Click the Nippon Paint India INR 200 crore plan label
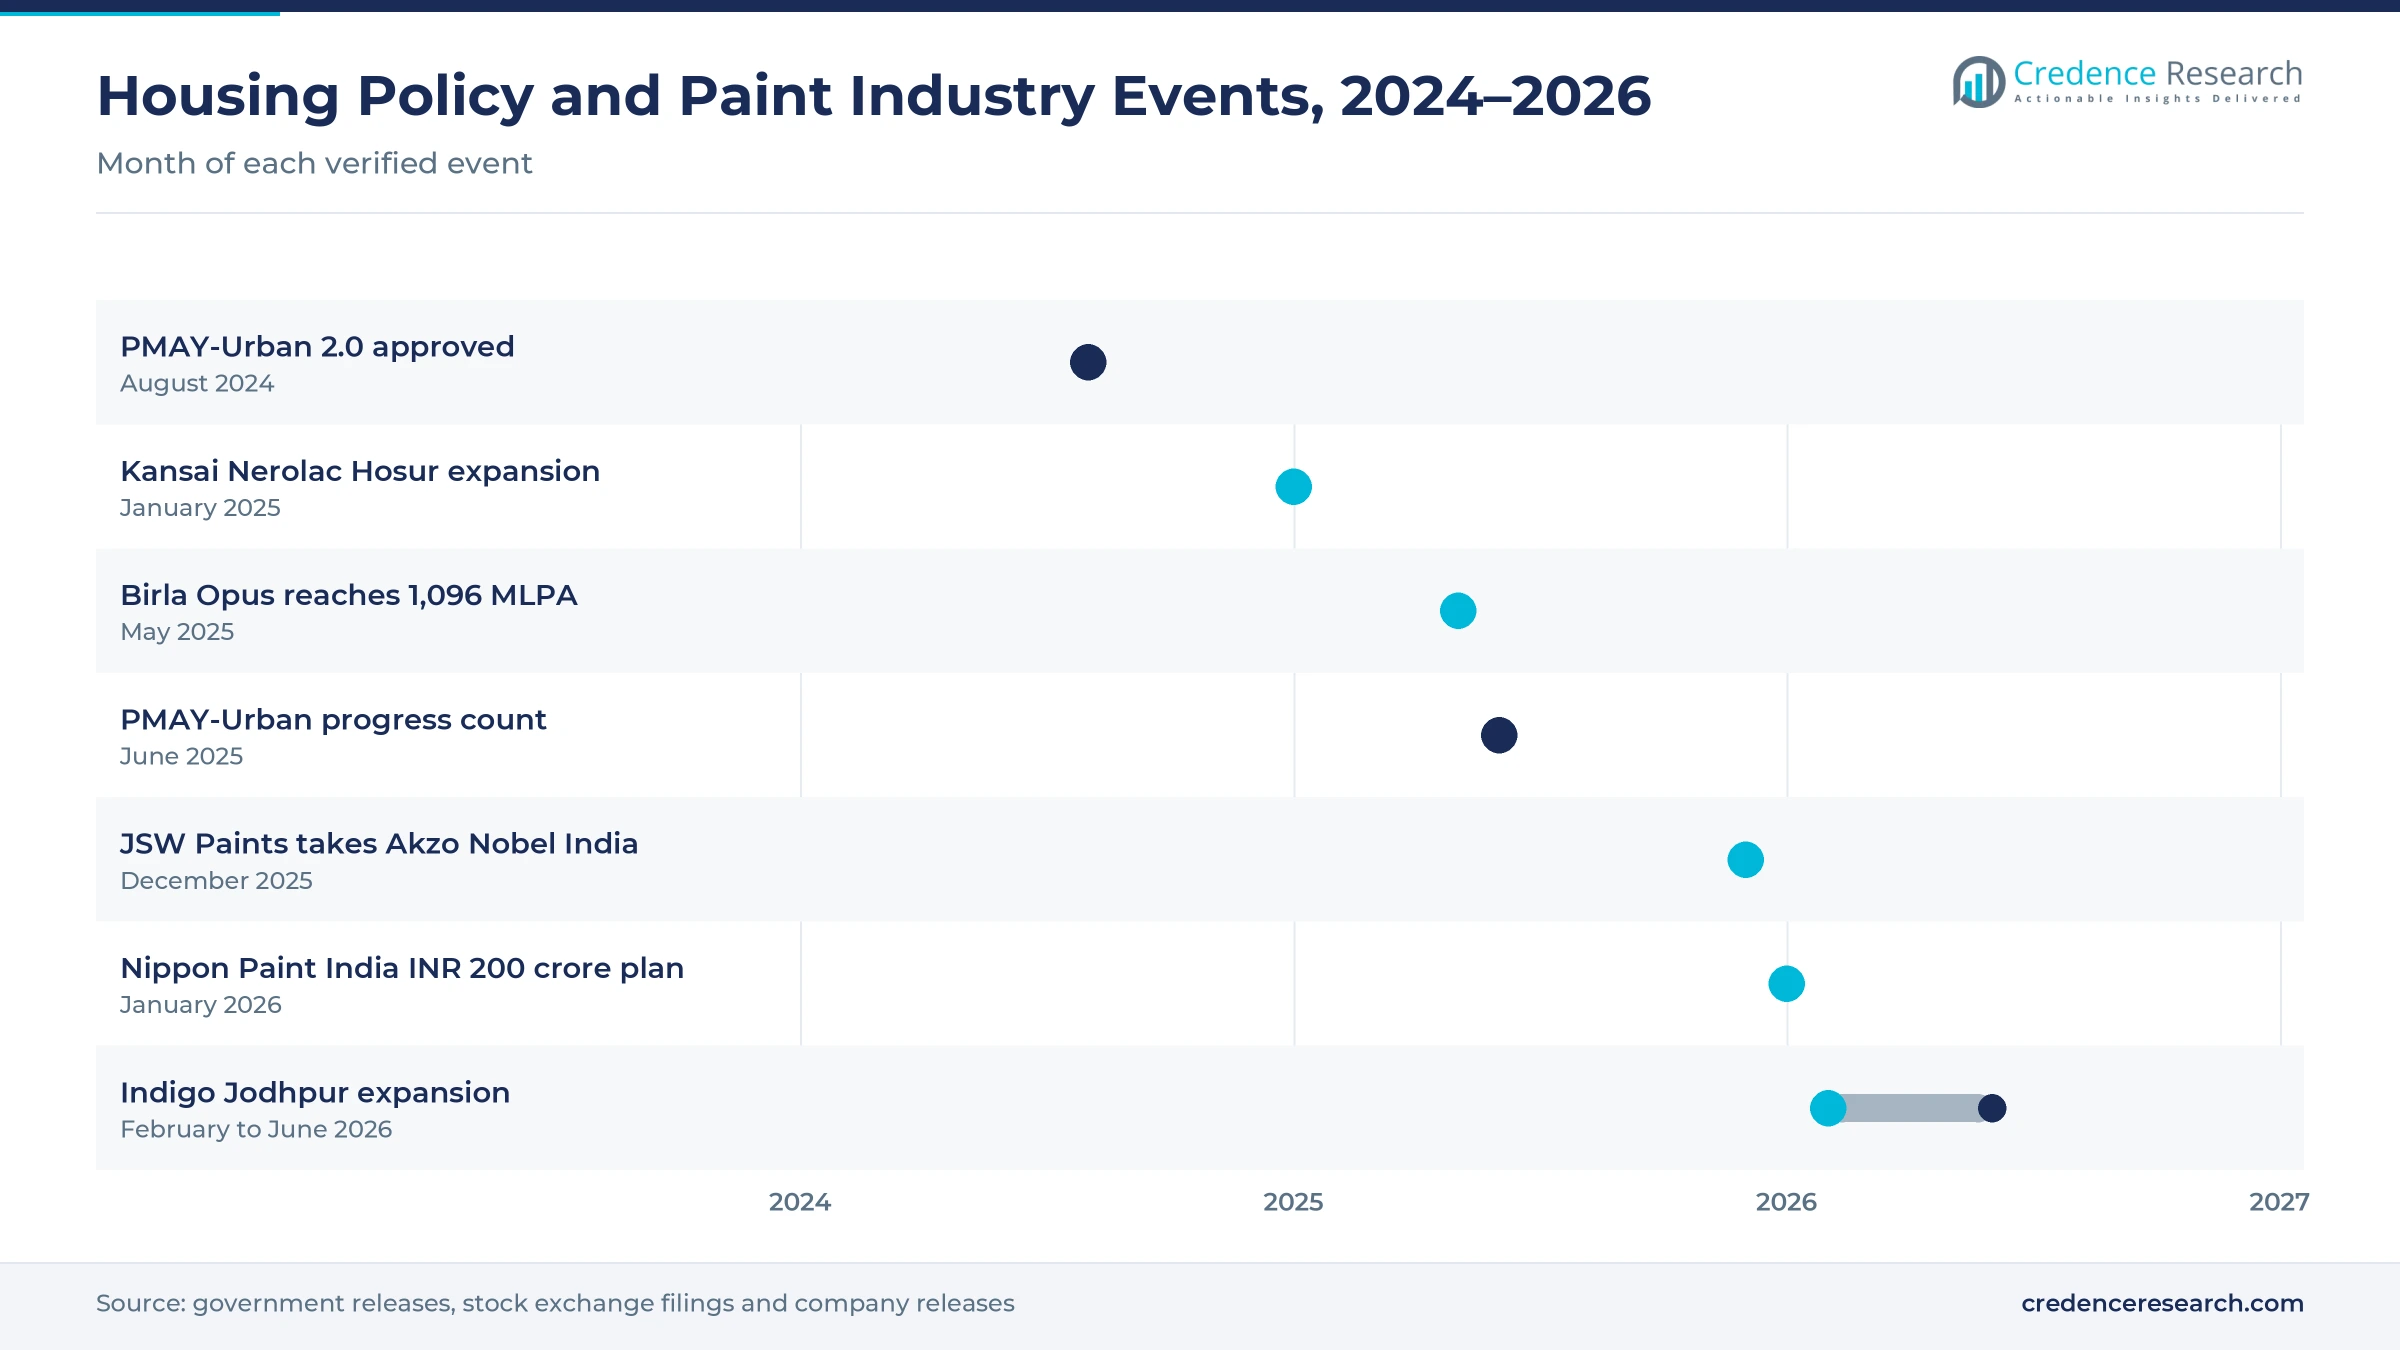Image resolution: width=2400 pixels, height=1350 pixels. pos(402,968)
